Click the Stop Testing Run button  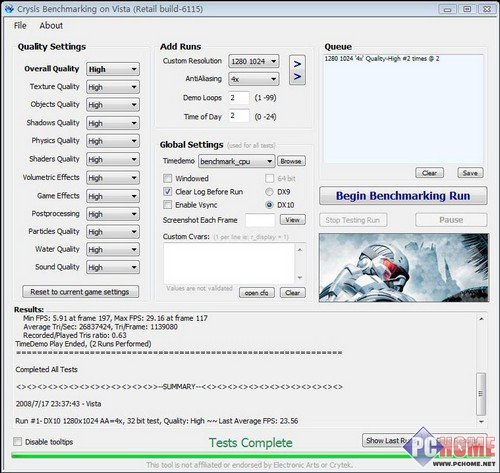click(x=353, y=220)
